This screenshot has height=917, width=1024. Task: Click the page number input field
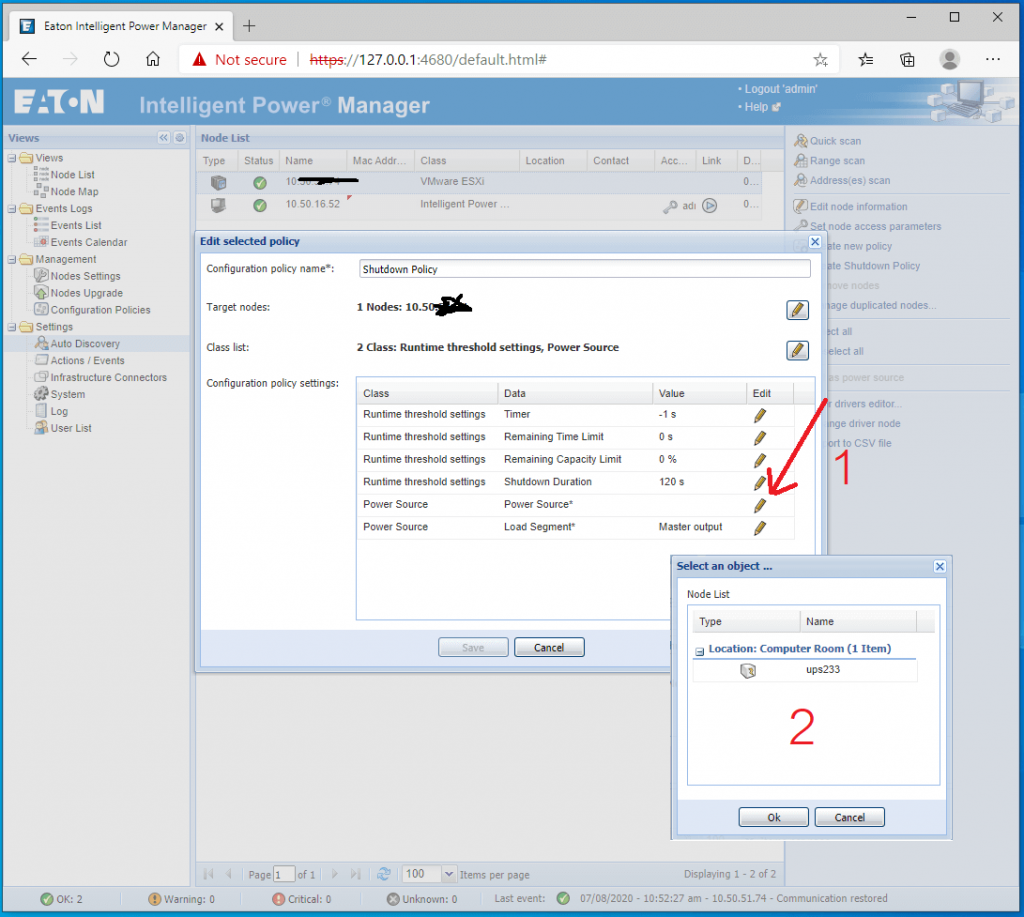pos(283,875)
